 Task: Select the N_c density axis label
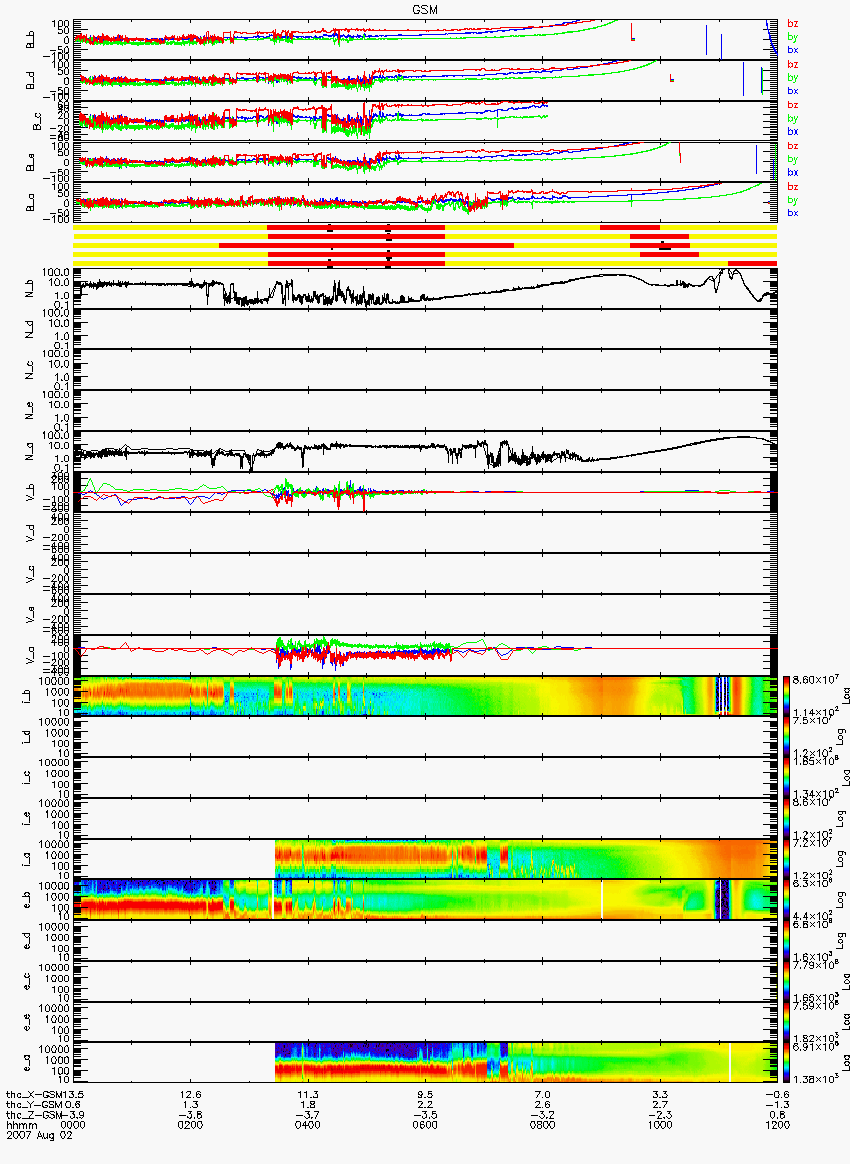(30, 369)
